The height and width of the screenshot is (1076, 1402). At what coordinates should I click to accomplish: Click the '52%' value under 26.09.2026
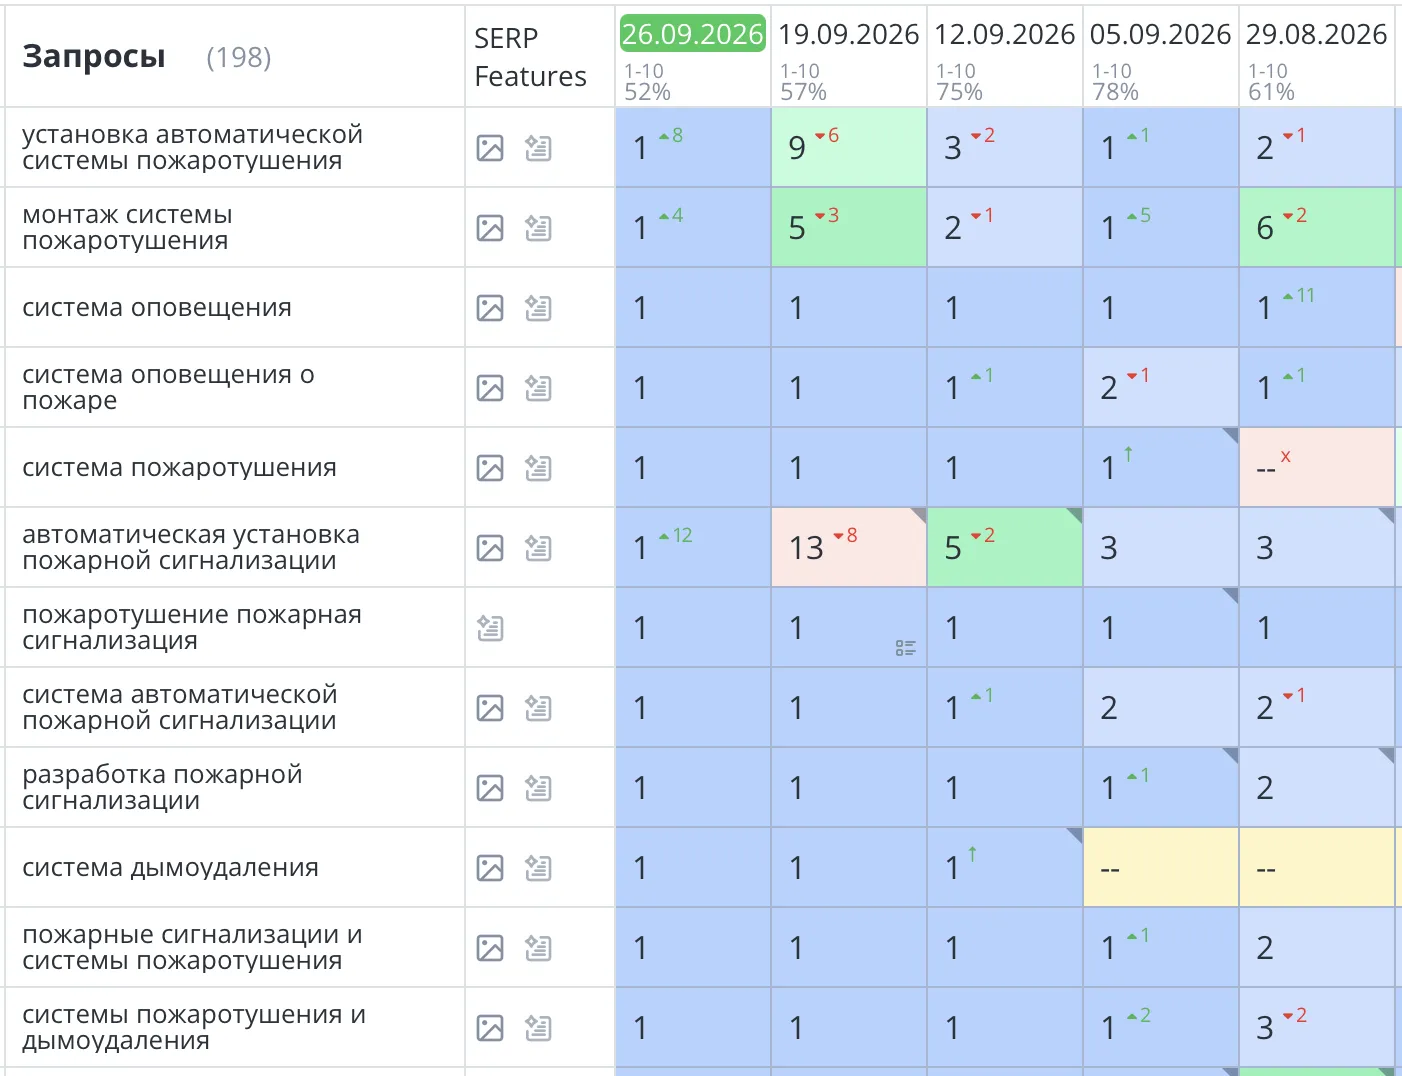tap(647, 92)
